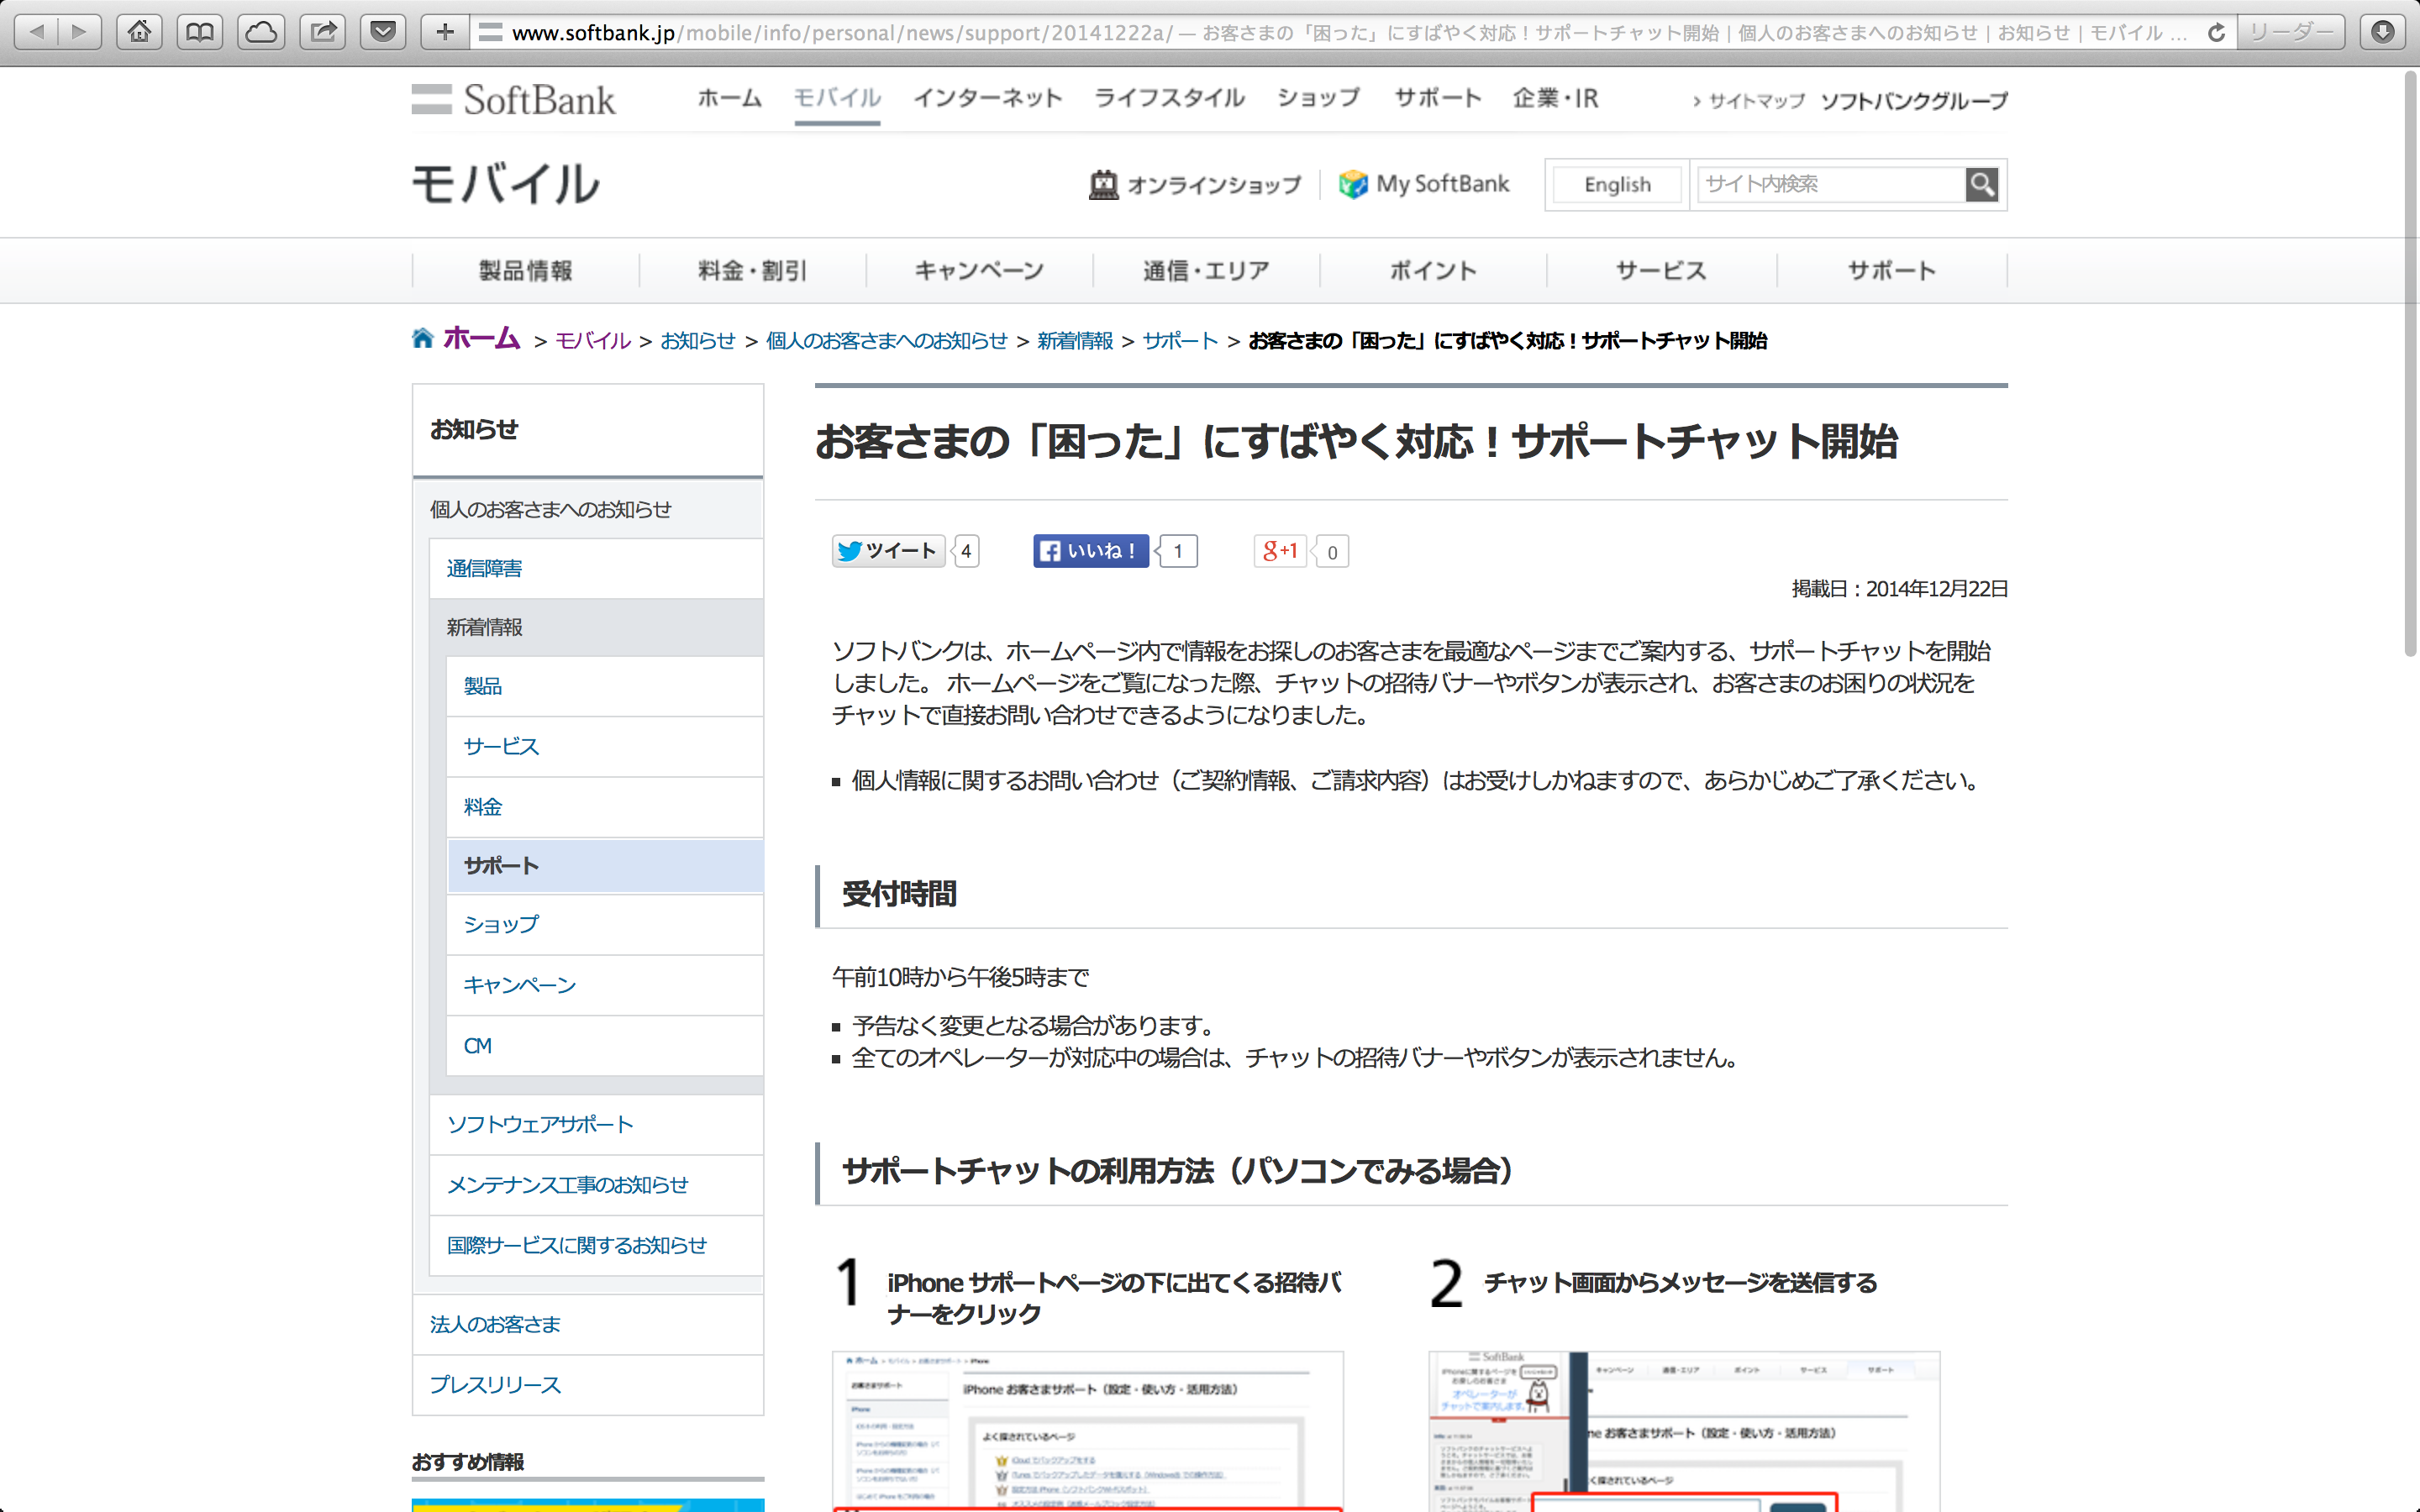
Task: Click the step 2 chat screen thumbnail
Action: pos(1685,1431)
